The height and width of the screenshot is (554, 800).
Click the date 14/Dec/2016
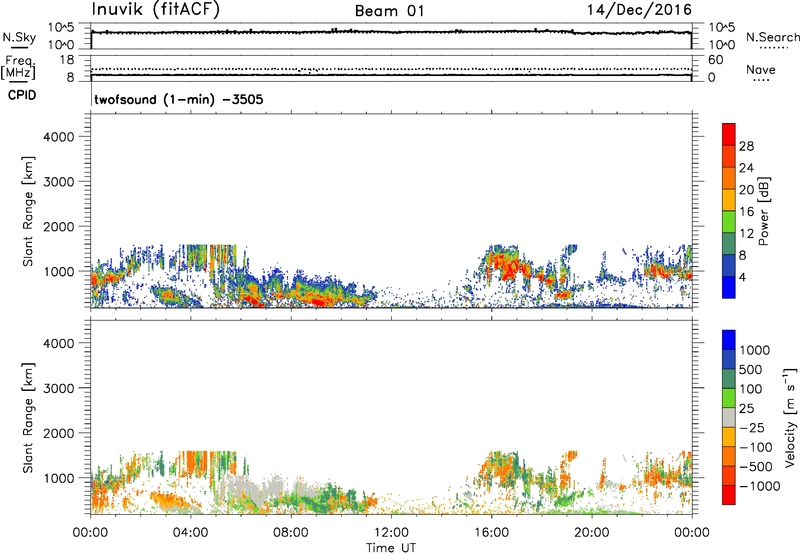[639, 10]
